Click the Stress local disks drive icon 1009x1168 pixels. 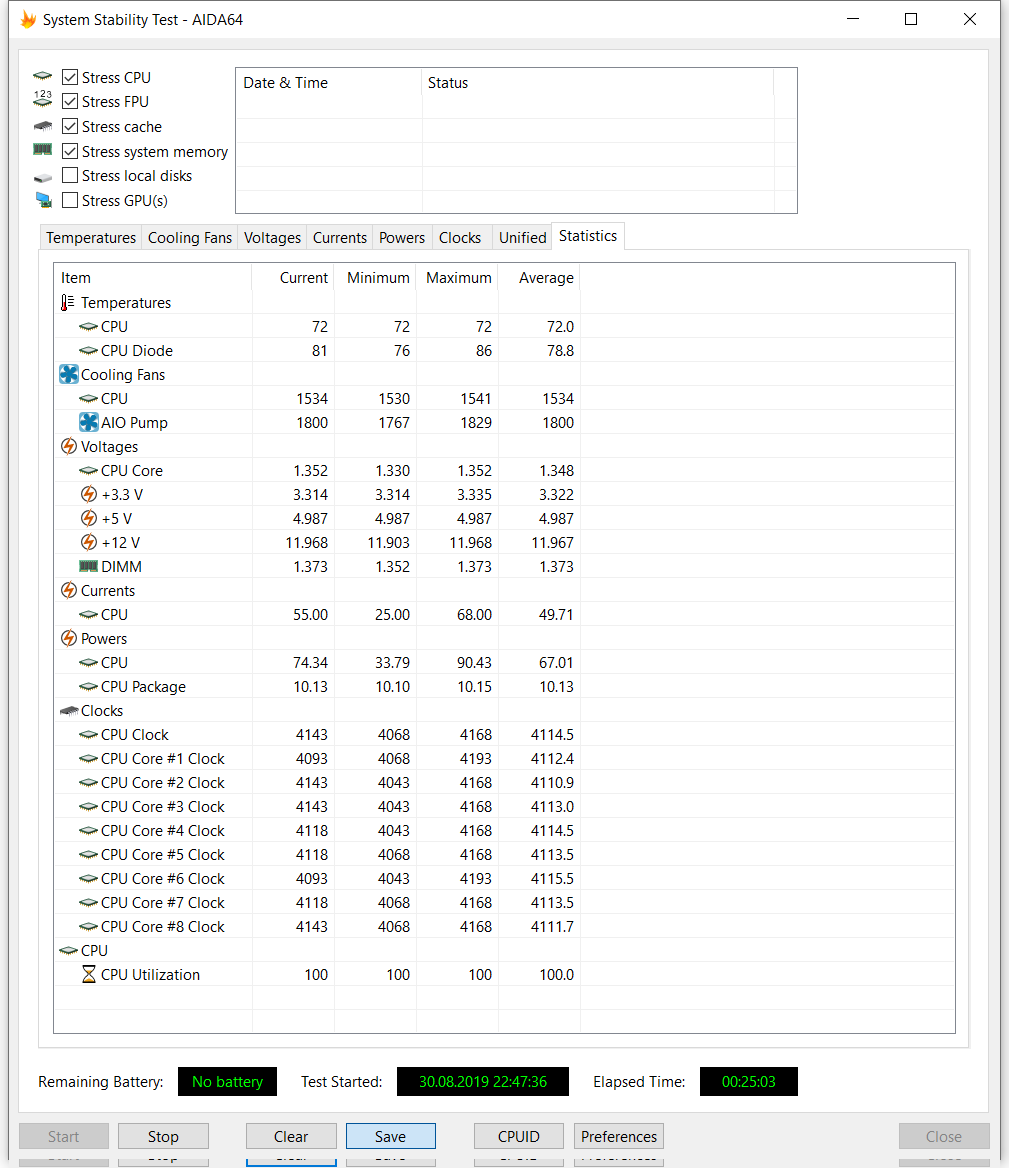(x=42, y=177)
